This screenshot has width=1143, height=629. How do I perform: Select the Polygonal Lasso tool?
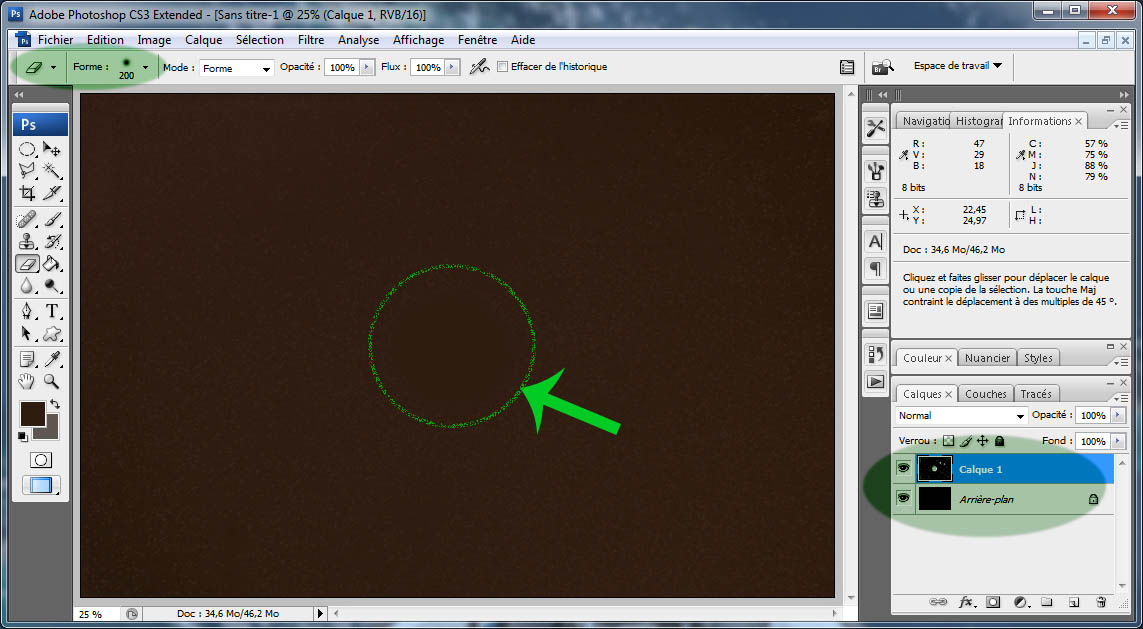pyautogui.click(x=28, y=171)
